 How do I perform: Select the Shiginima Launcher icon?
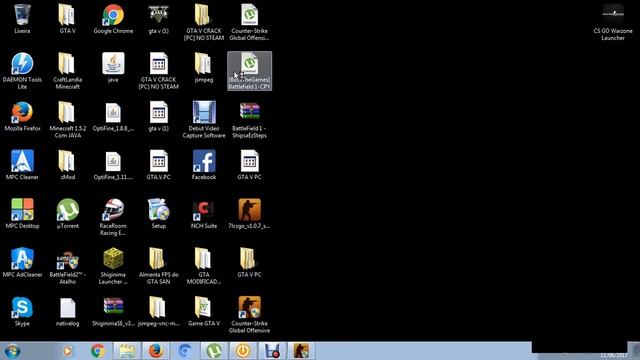point(113,267)
